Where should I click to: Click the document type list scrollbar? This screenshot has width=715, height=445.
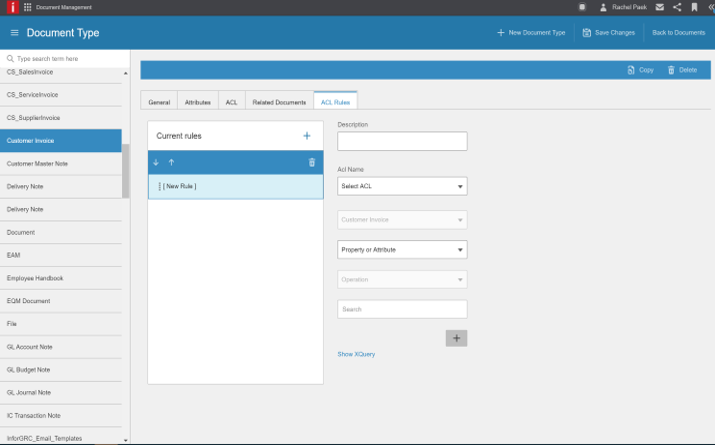(125, 170)
